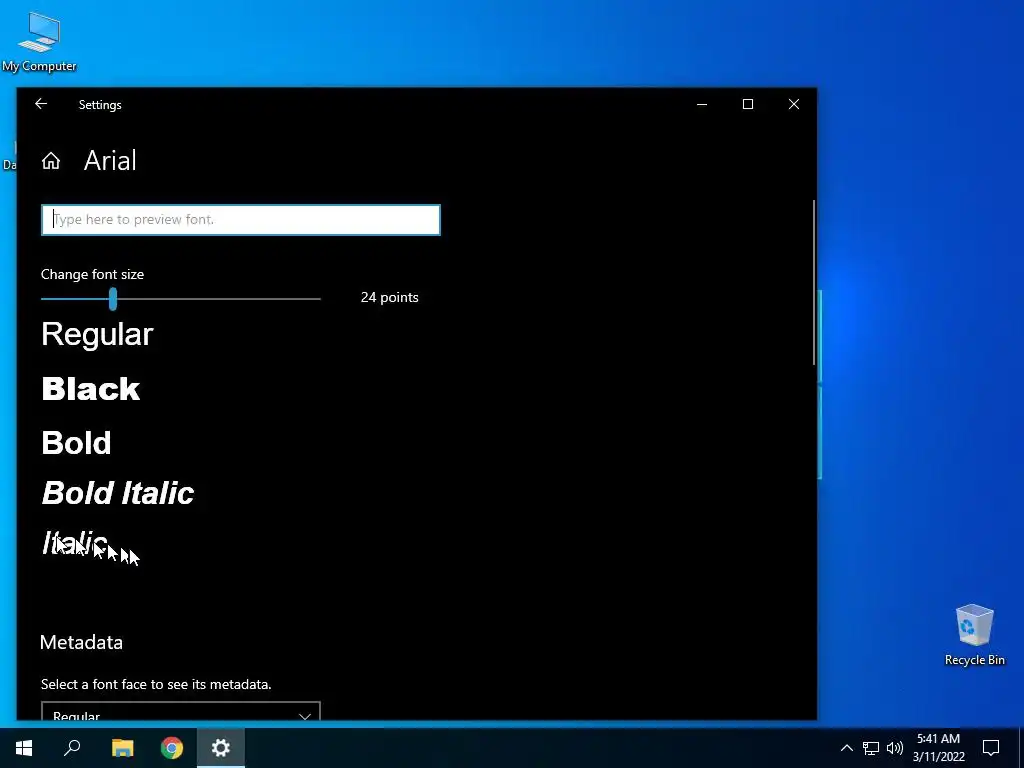Open the volume speaker tray icon
The width and height of the screenshot is (1024, 768).
tap(895, 748)
